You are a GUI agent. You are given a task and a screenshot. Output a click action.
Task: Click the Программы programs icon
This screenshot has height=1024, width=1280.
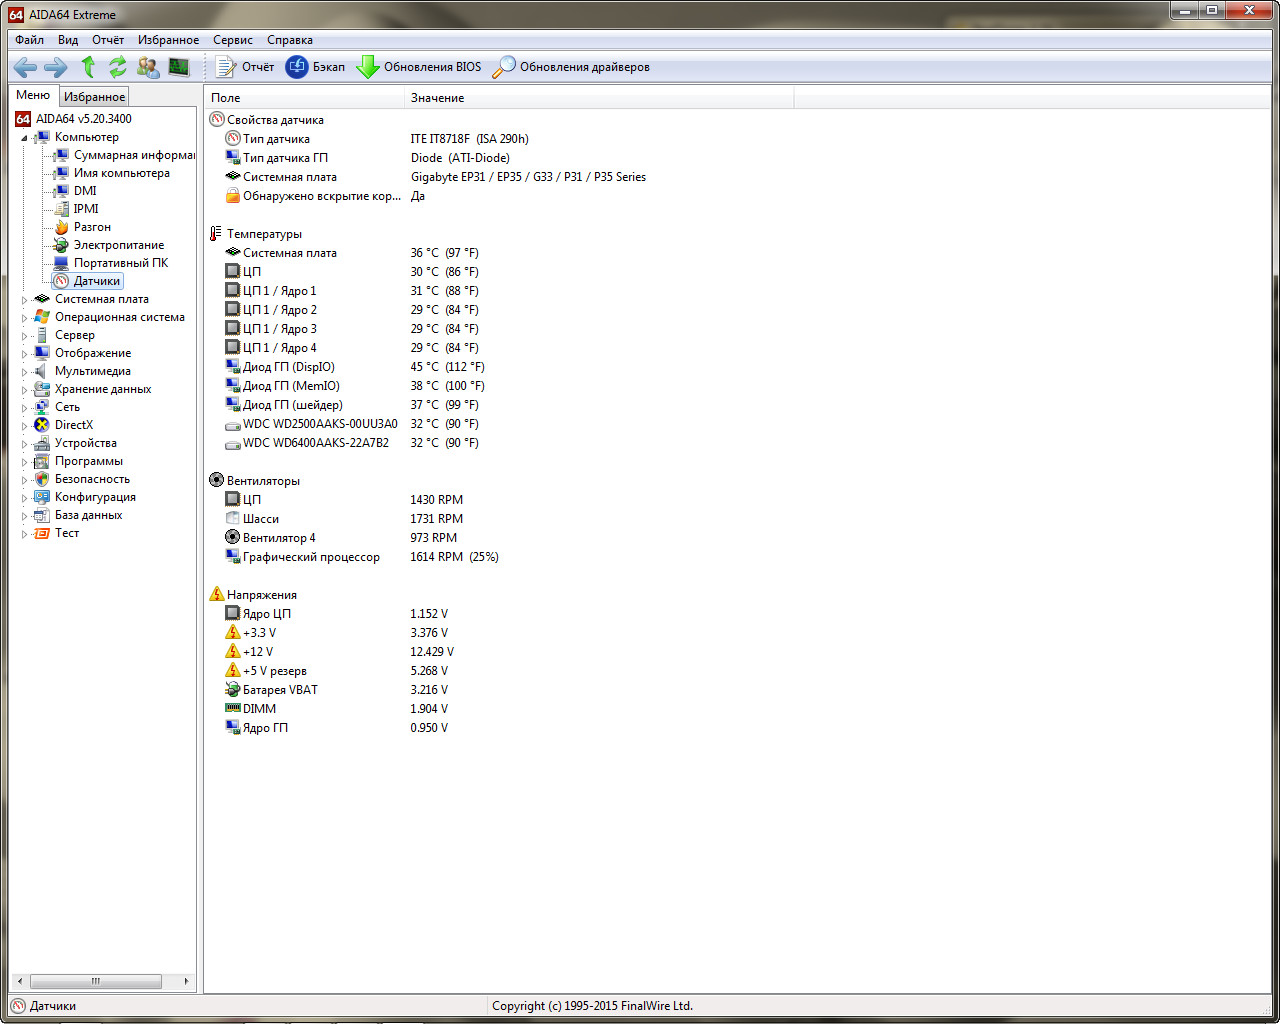[x=42, y=461]
